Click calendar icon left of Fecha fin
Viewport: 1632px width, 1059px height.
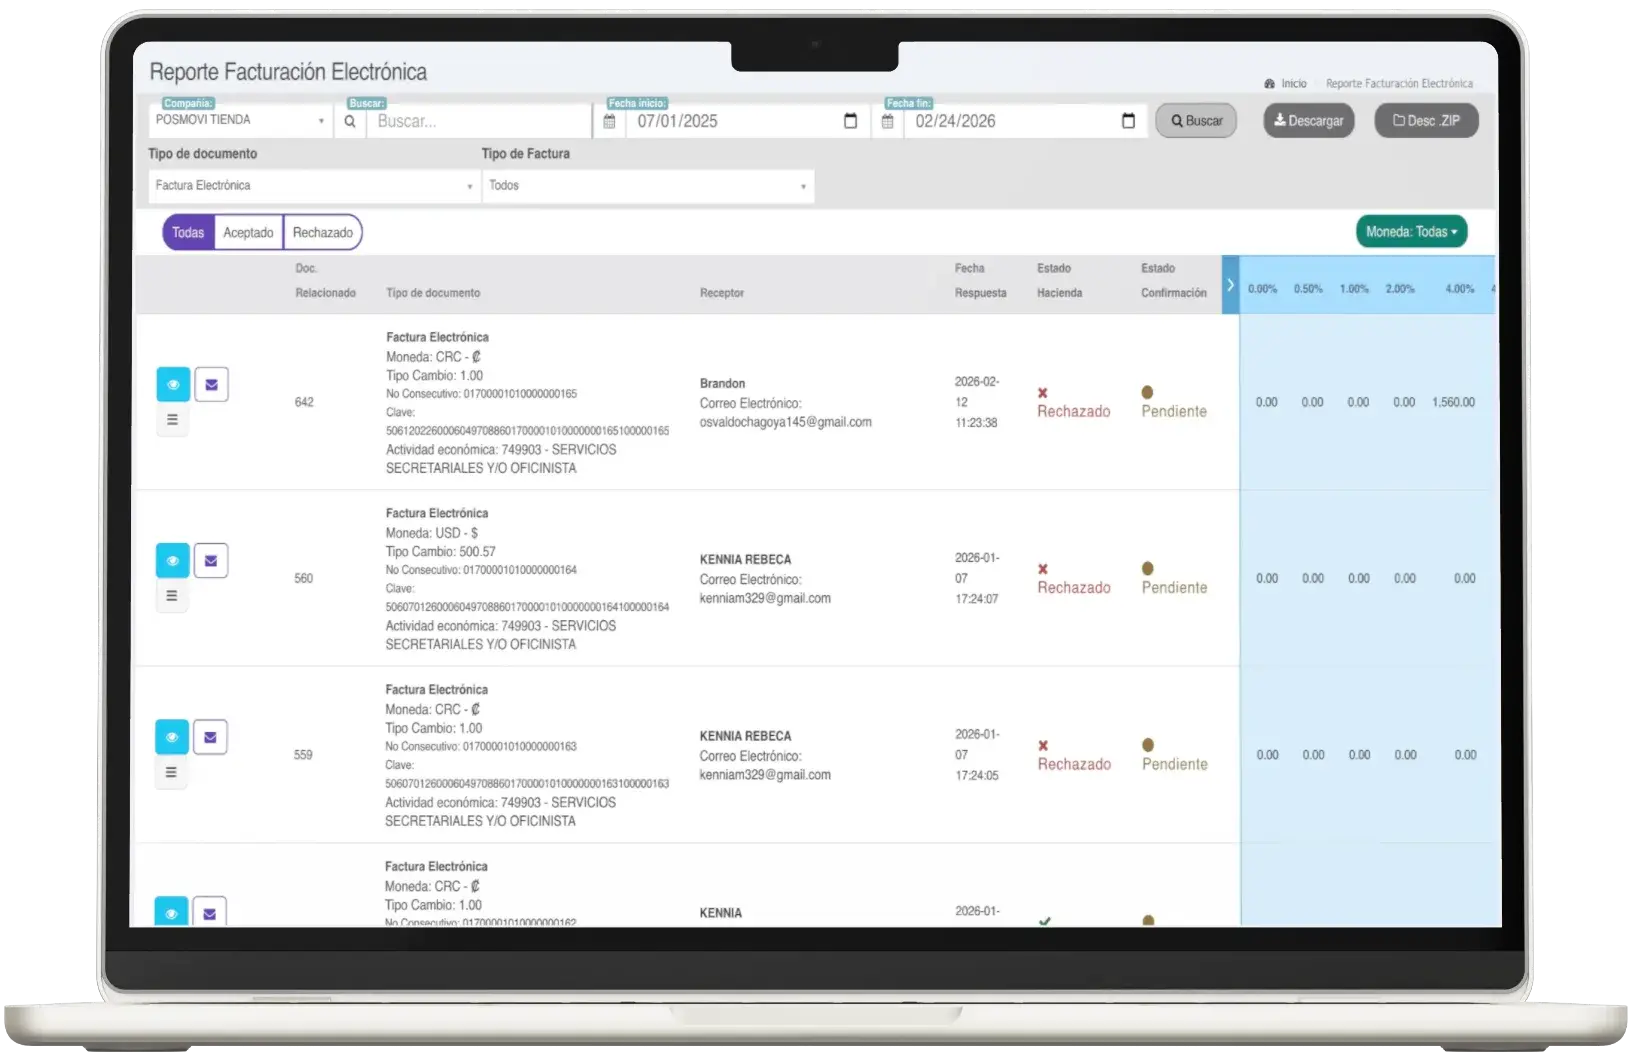887,121
